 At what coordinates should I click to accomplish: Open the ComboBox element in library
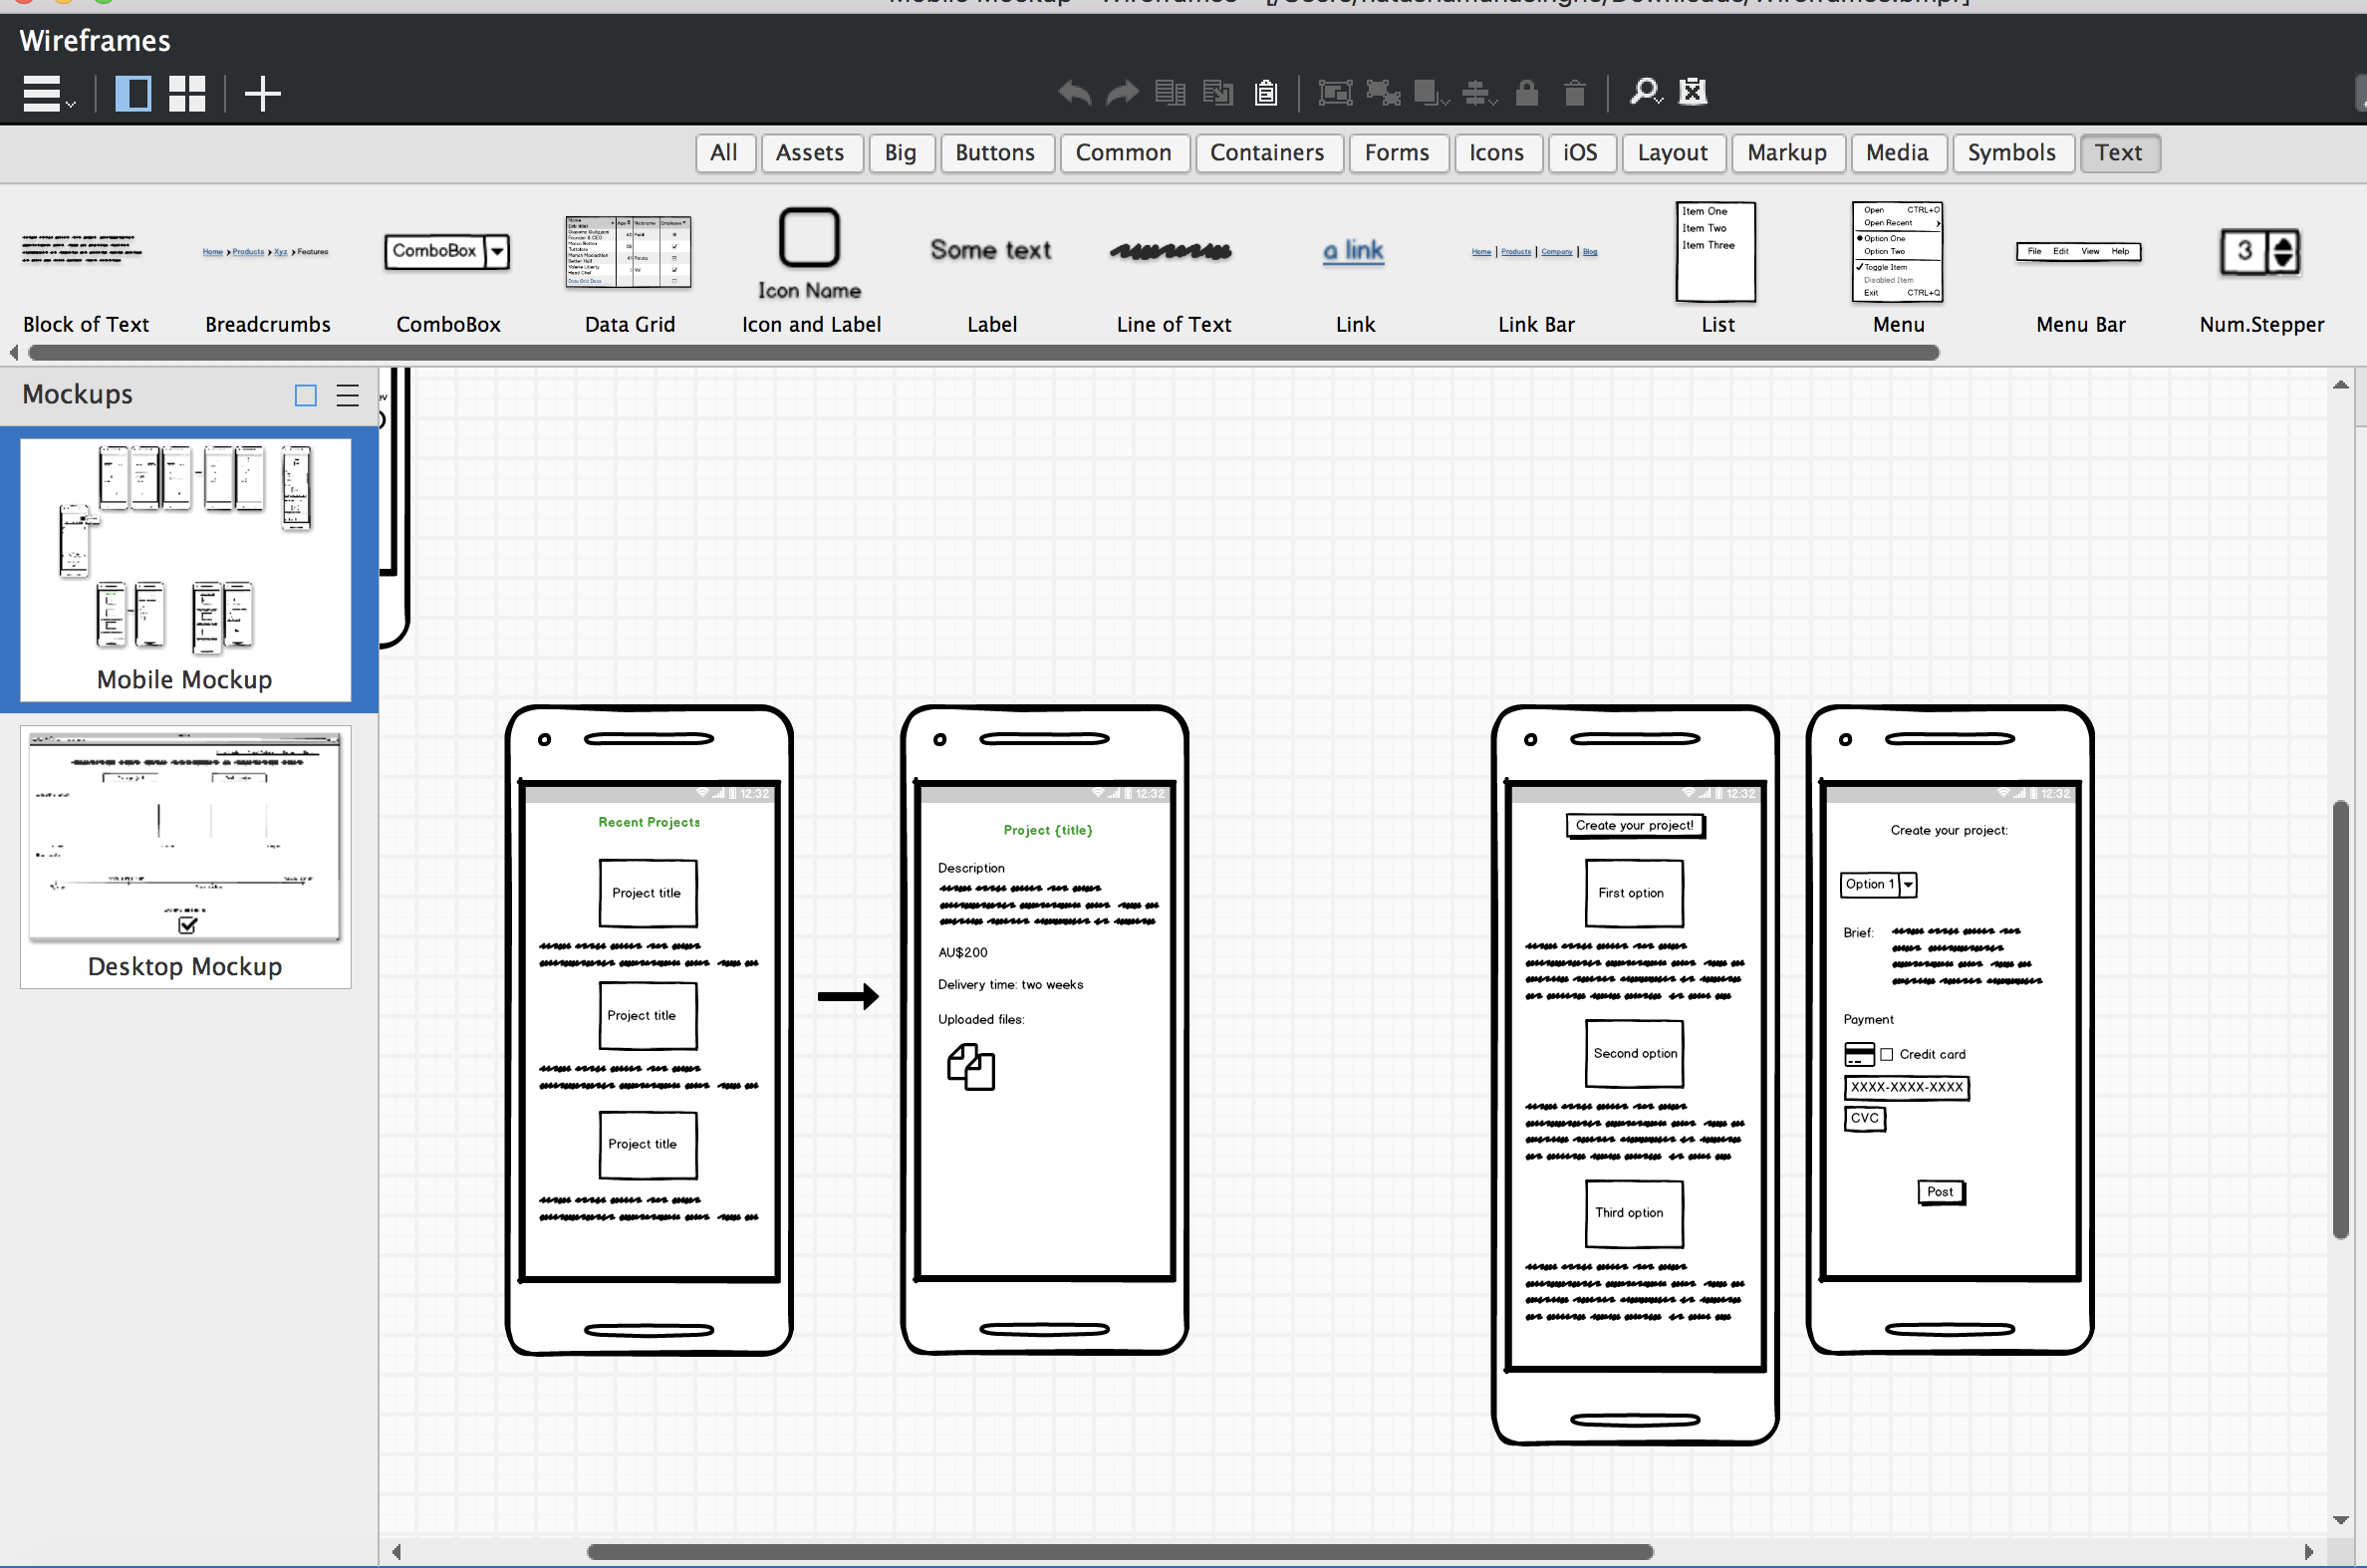pos(447,251)
